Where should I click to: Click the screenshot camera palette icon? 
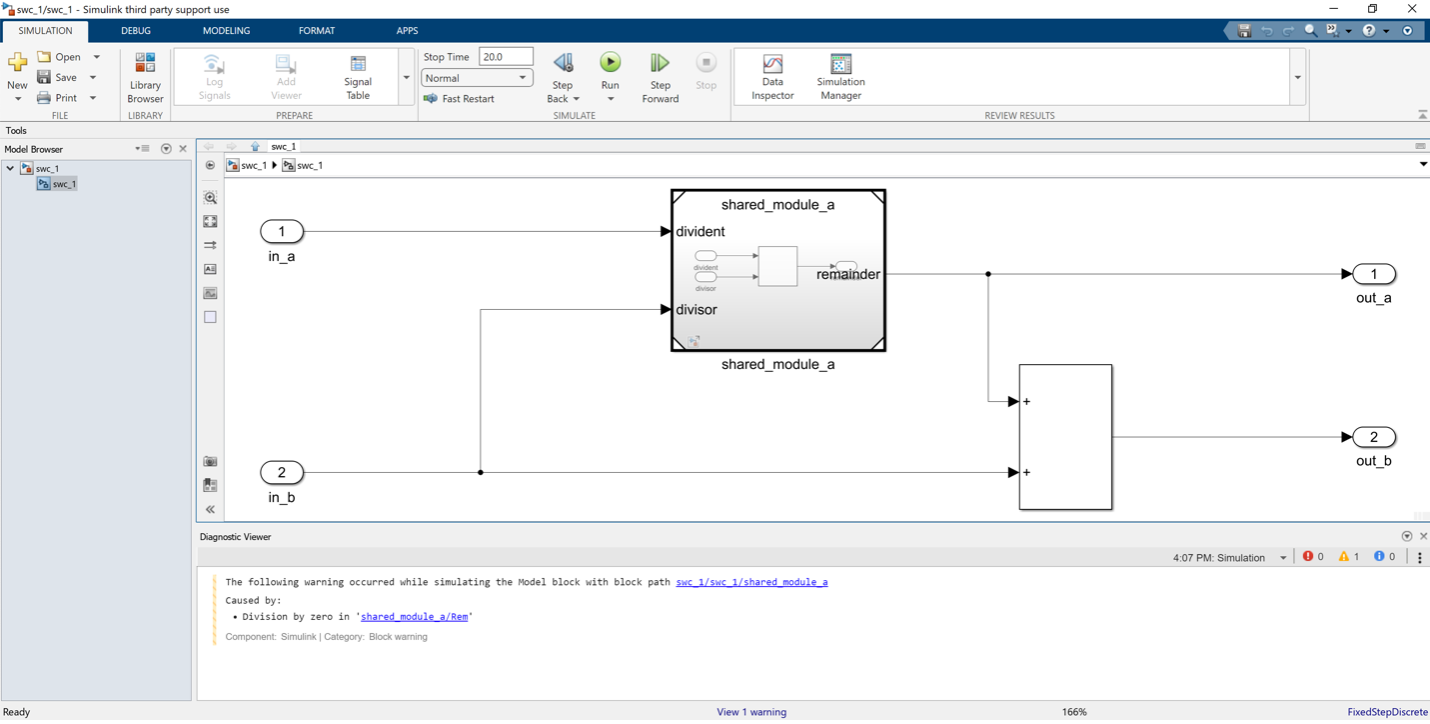210,461
